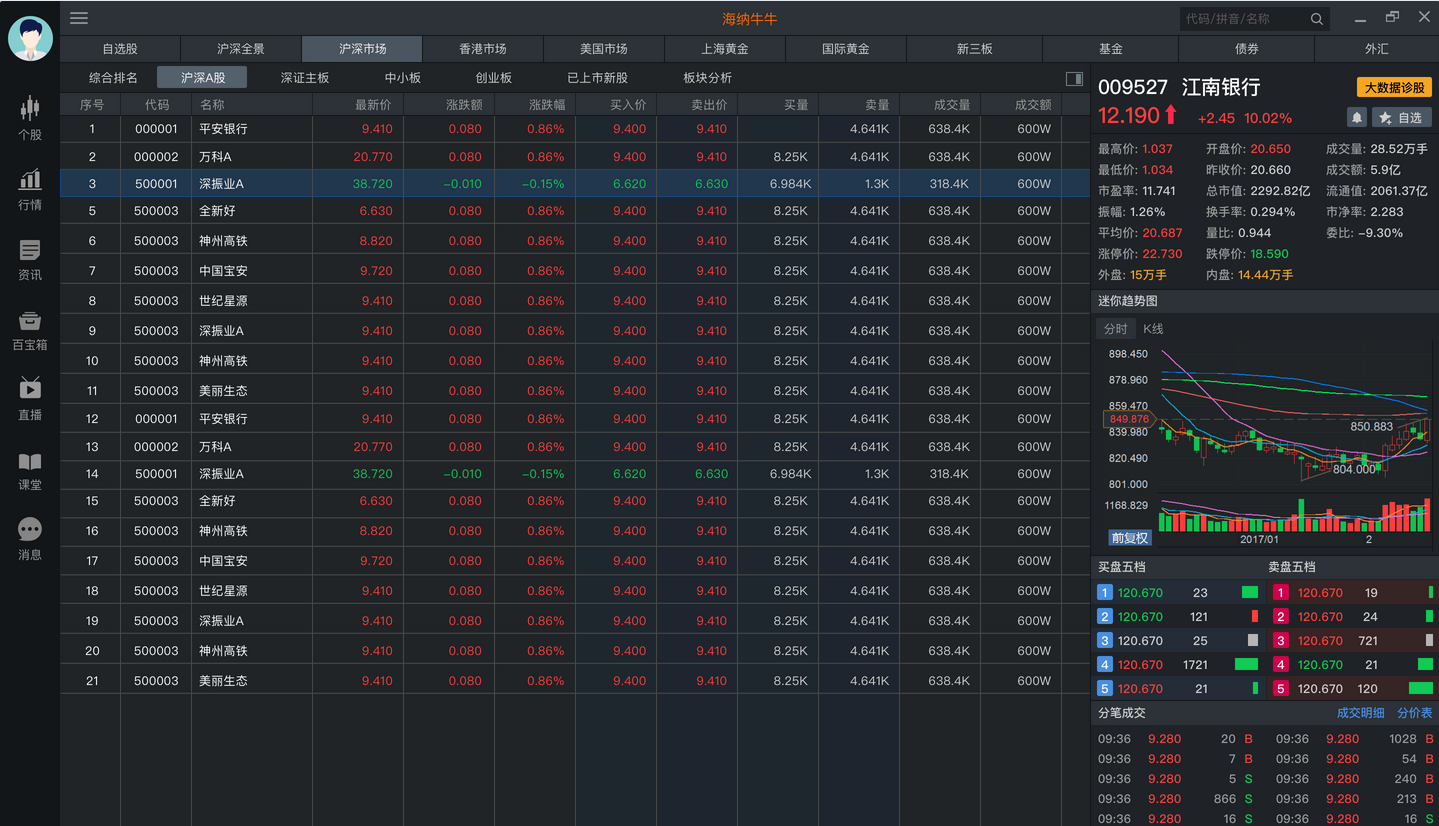This screenshot has height=826, width=1439.
Task: Open 成交明细 transaction details link
Action: 1360,713
